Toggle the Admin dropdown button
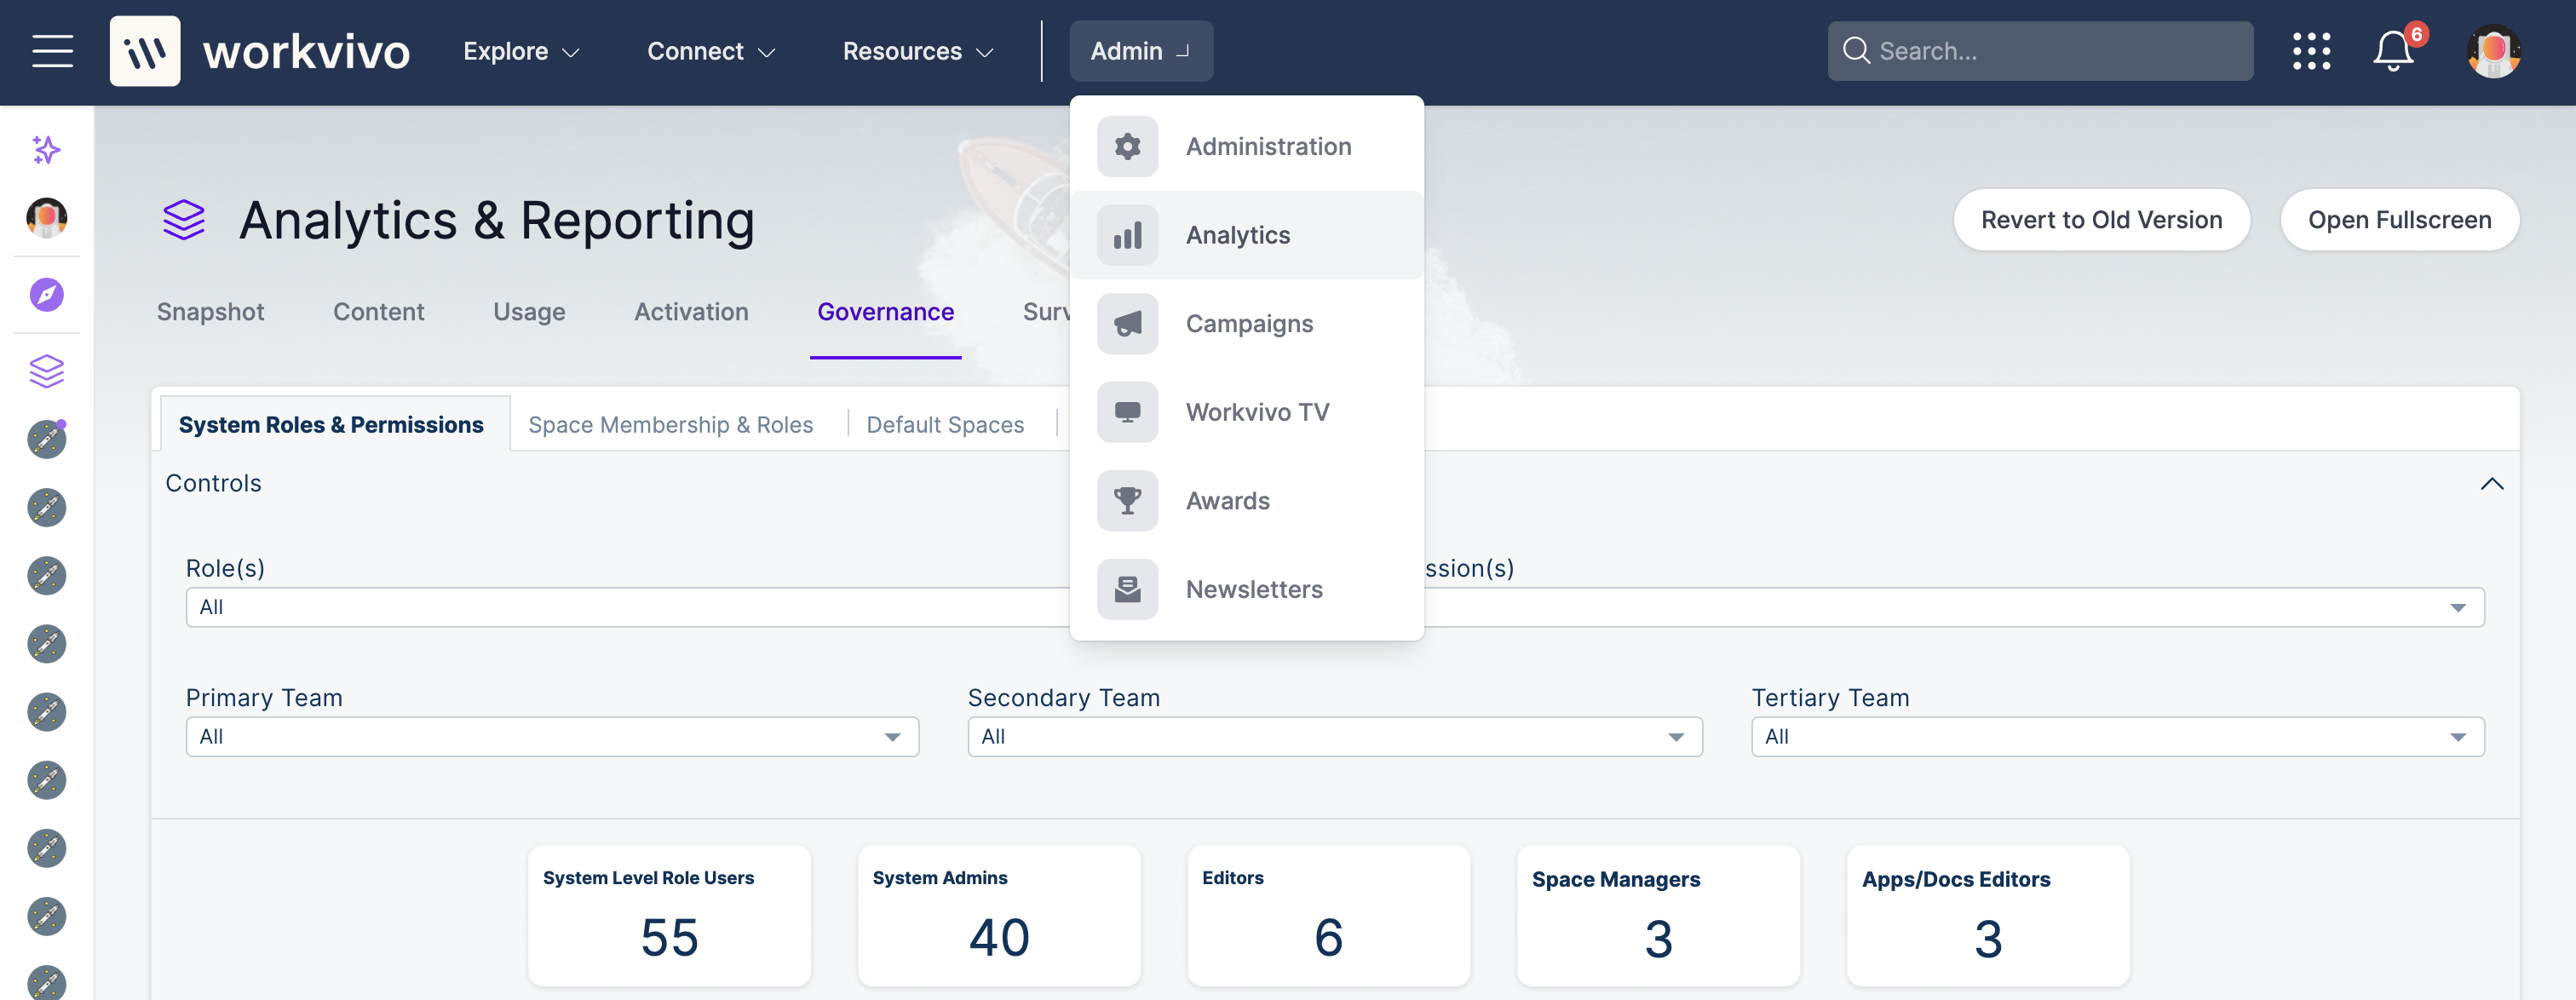2576x1000 pixels. click(x=1141, y=51)
